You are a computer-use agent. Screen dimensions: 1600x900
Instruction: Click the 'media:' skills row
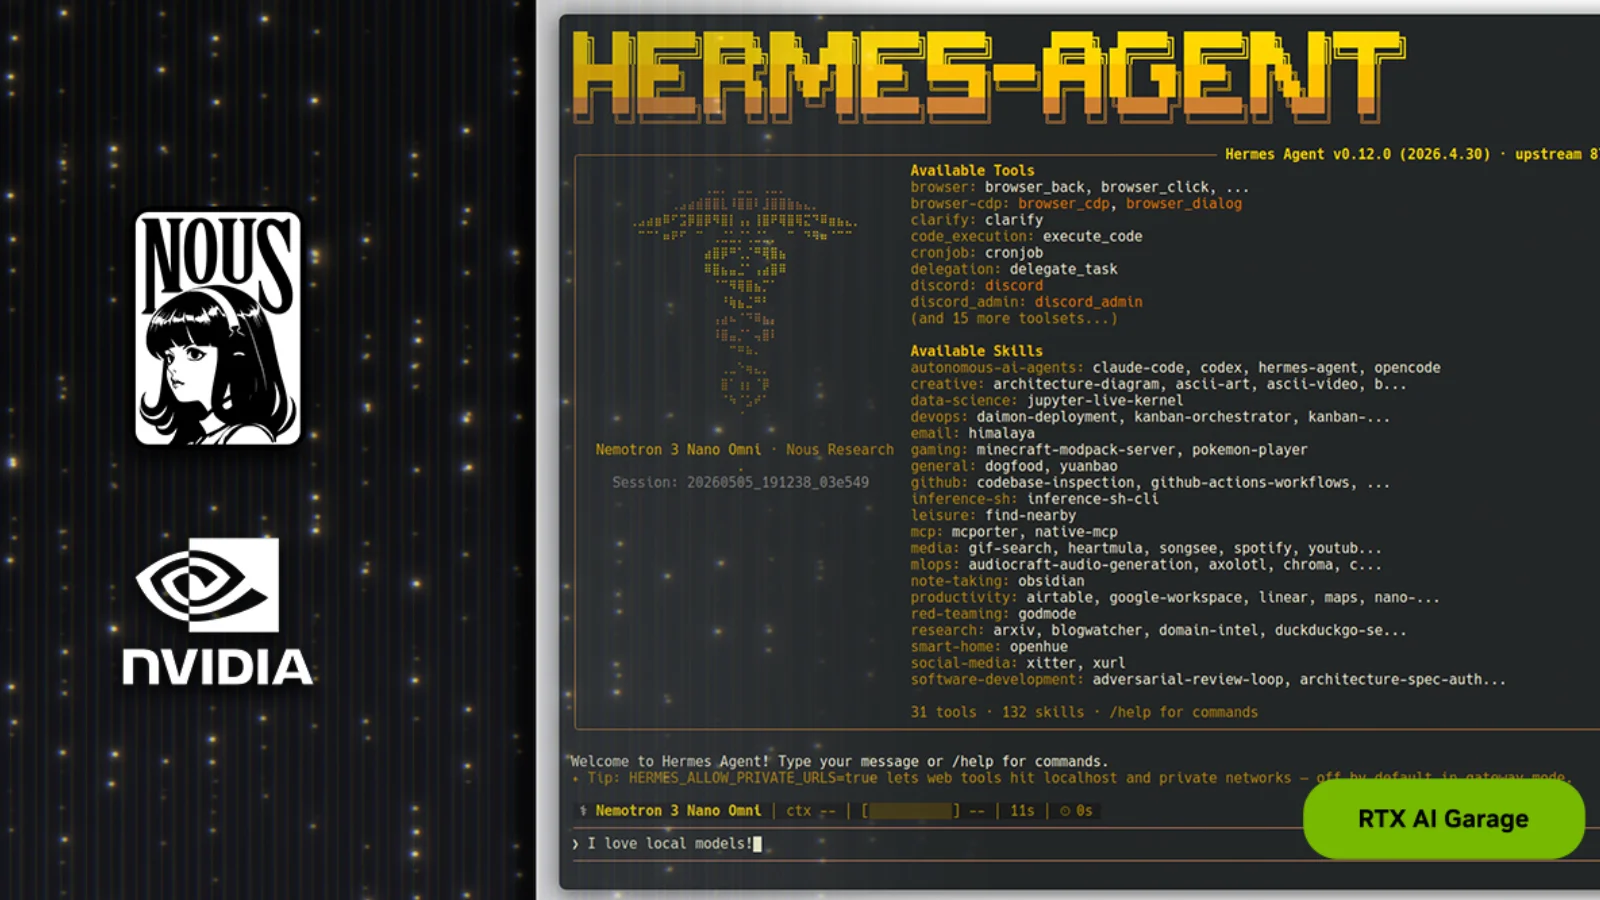(x=1146, y=548)
